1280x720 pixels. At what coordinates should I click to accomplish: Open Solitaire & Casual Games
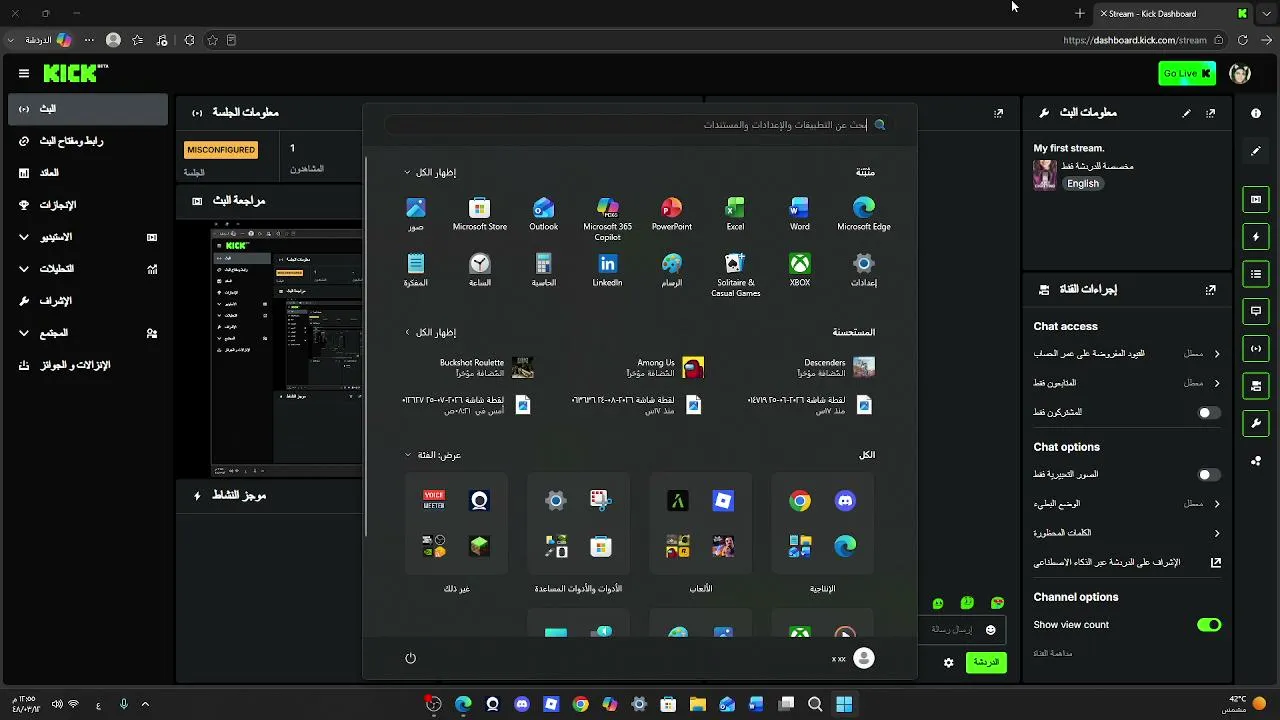[736, 275]
